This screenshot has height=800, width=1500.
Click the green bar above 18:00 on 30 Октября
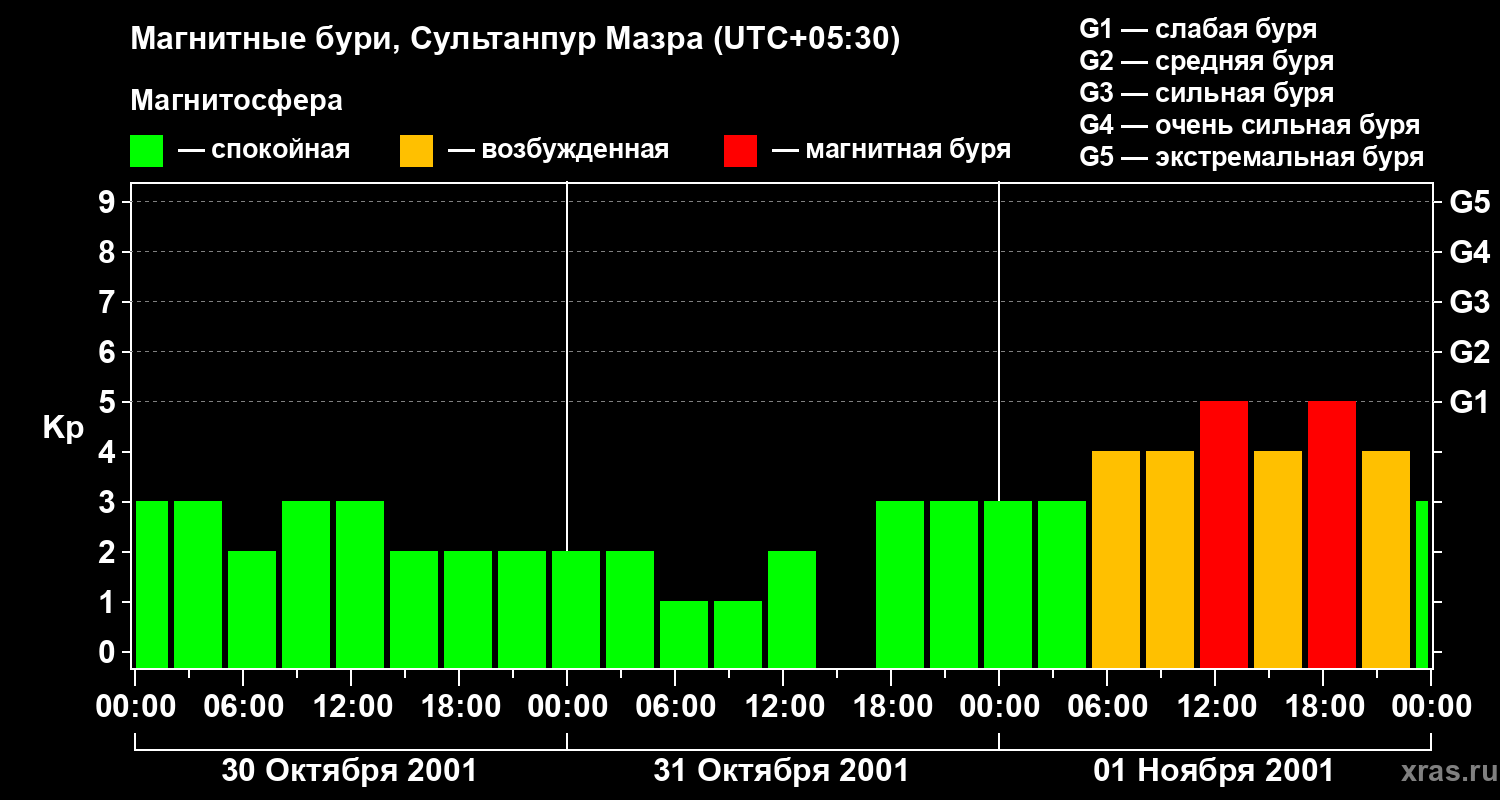pos(468,609)
